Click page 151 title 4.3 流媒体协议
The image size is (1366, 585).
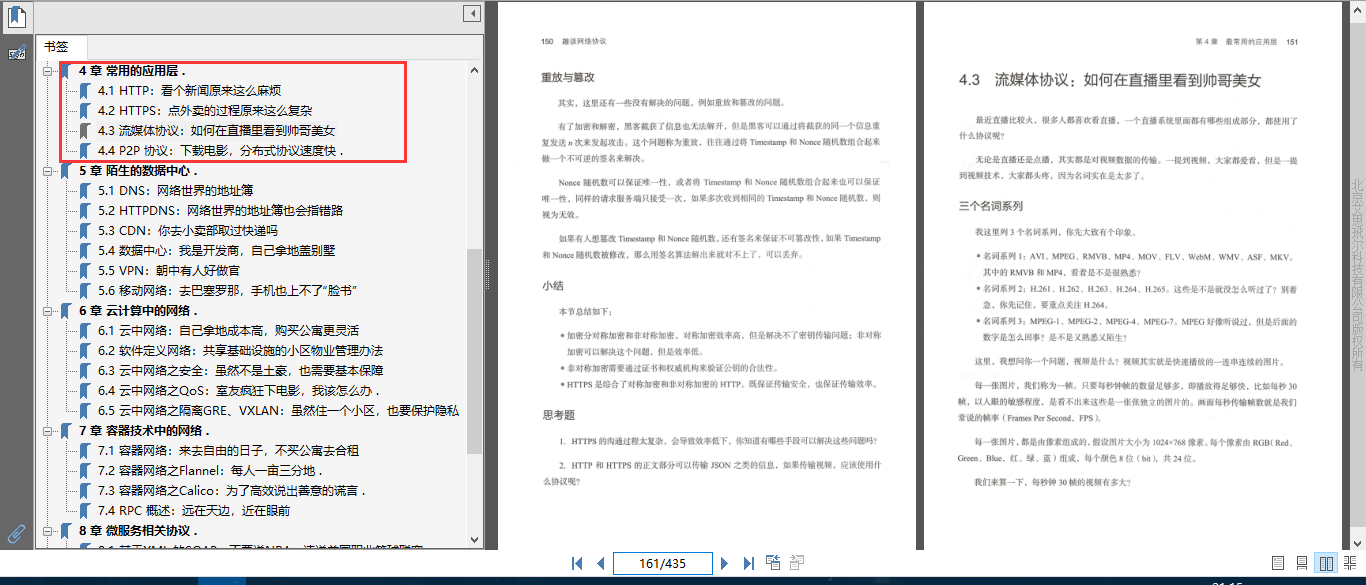pos(1110,80)
